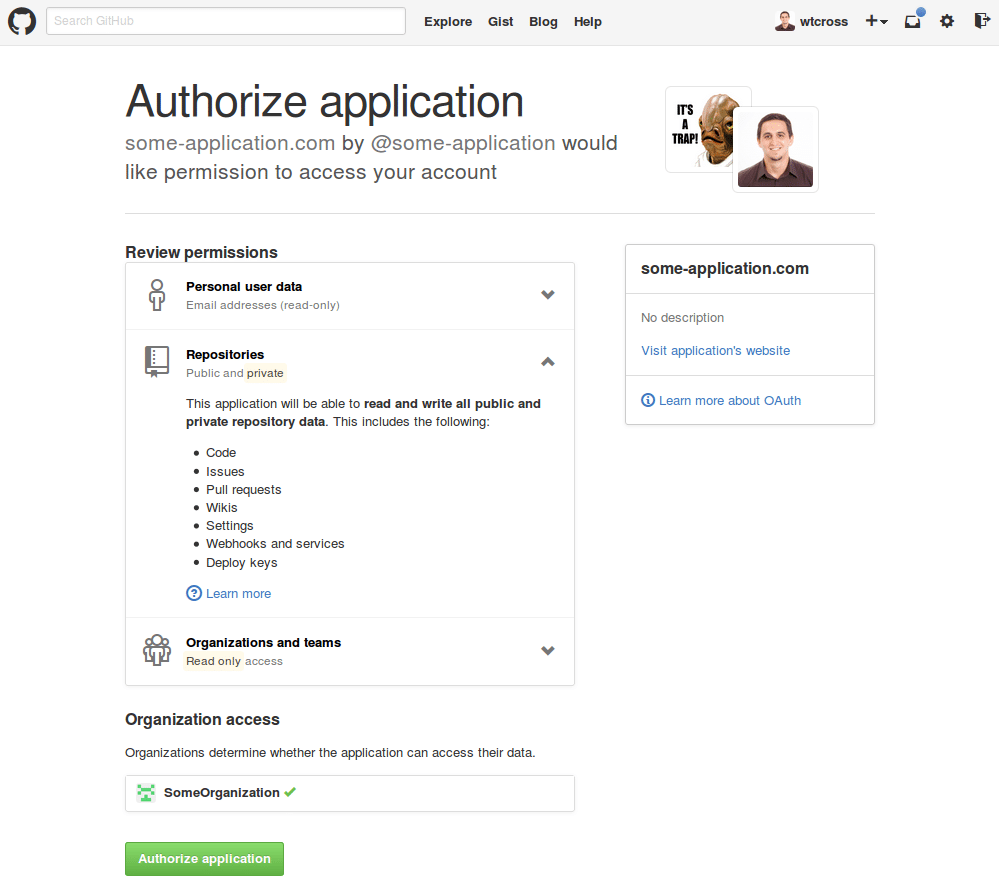Click the 'Organization access' heading
This screenshot has width=999, height=886.
pyautogui.click(x=202, y=719)
